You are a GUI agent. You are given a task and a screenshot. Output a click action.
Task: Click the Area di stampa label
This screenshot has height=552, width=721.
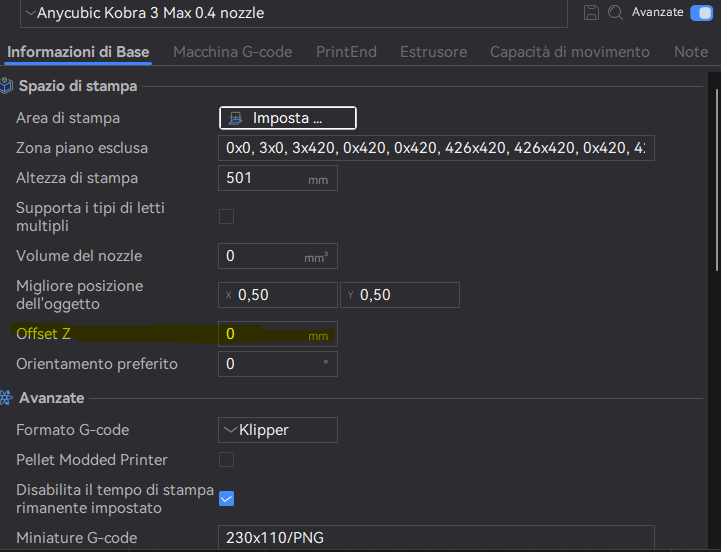(x=68, y=118)
